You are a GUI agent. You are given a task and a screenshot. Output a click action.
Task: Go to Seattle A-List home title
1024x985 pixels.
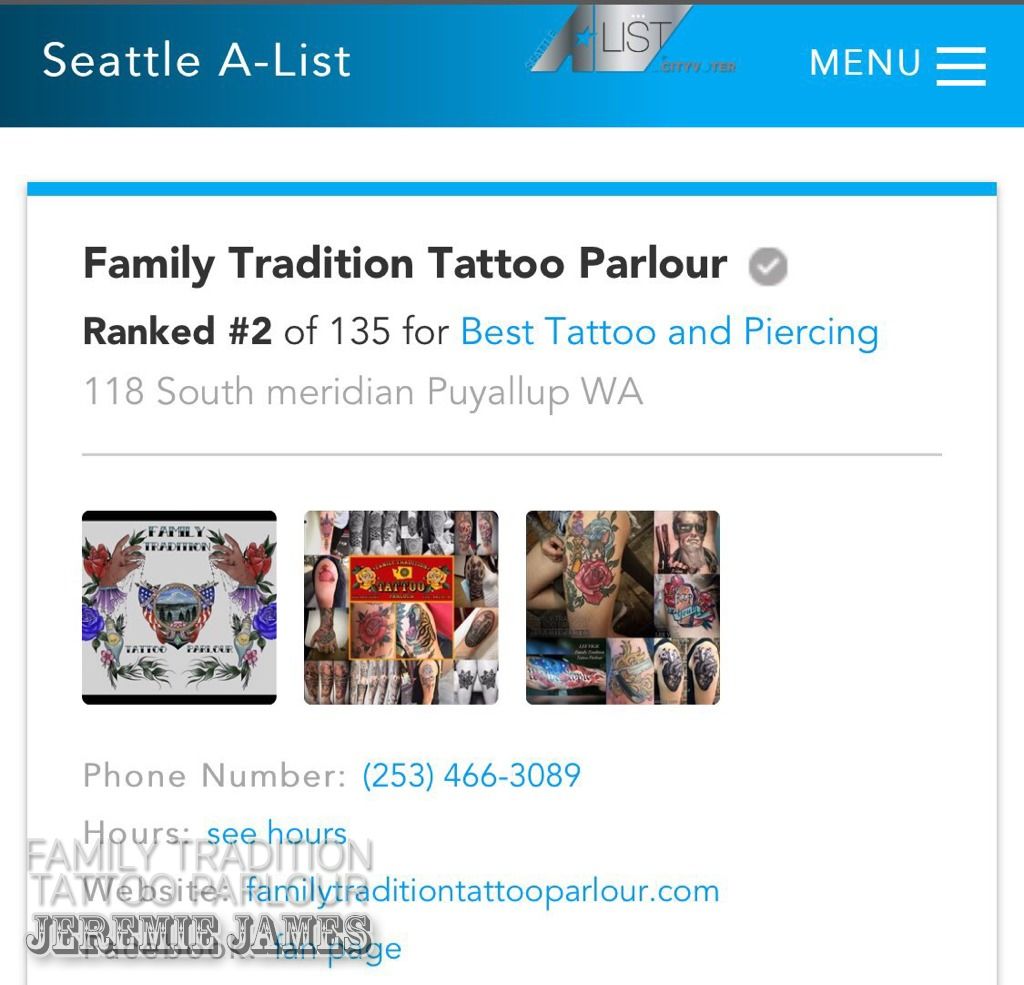click(x=197, y=60)
